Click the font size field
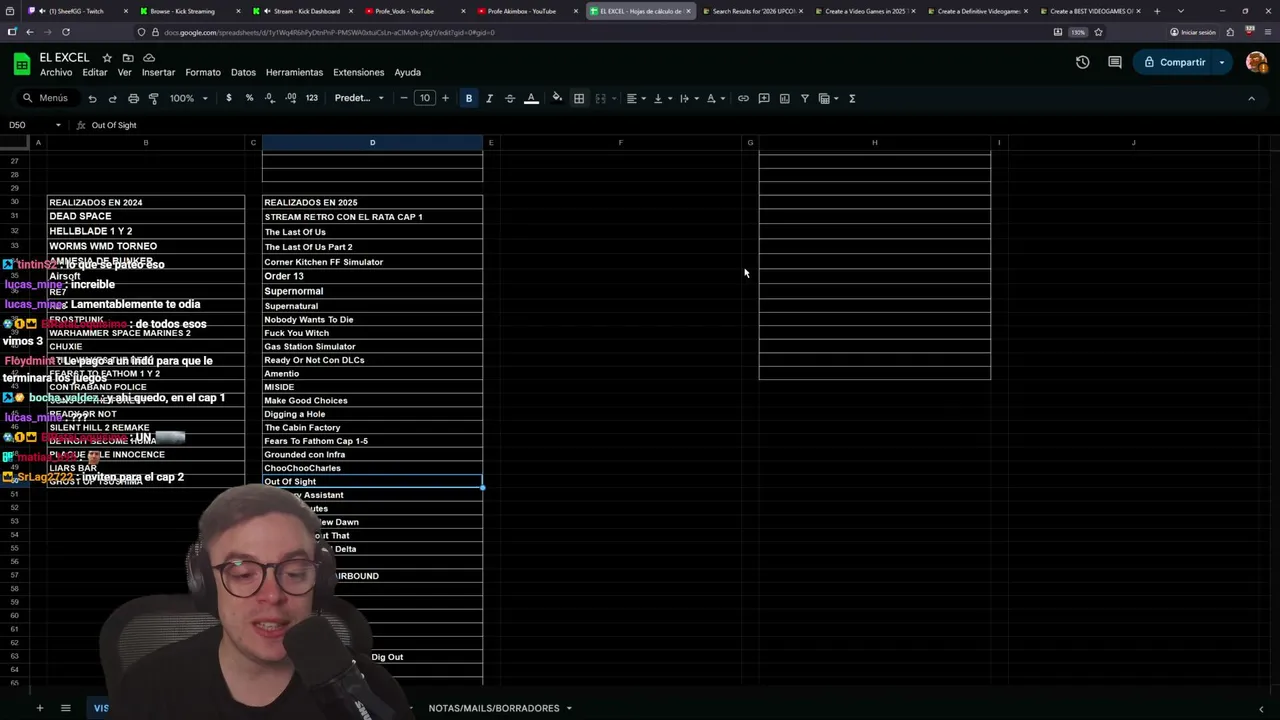 (425, 98)
